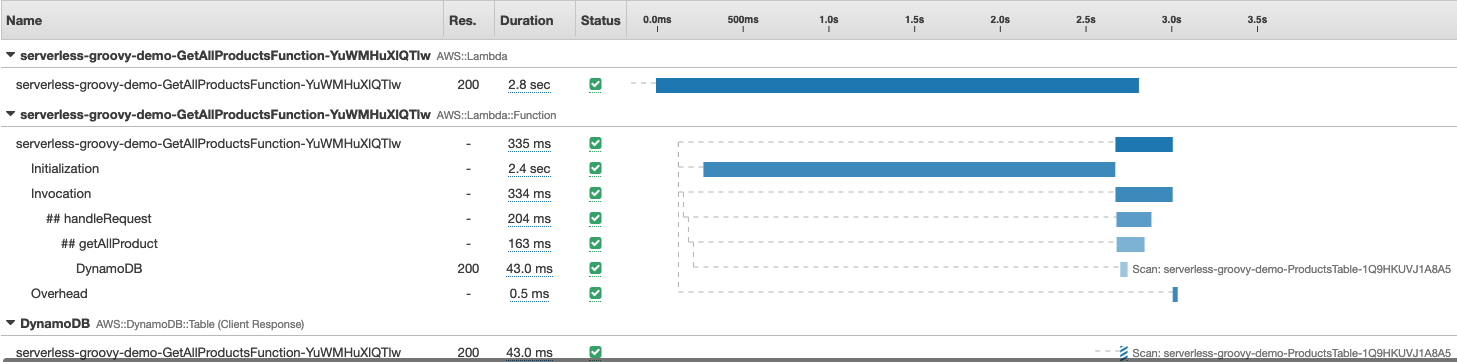Click status check for 335 ms function segment
The width and height of the screenshot is (1457, 362).
point(596,144)
